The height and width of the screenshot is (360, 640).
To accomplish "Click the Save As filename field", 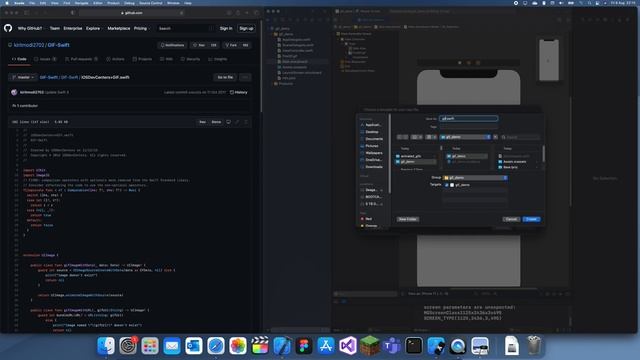I will coord(469,118).
